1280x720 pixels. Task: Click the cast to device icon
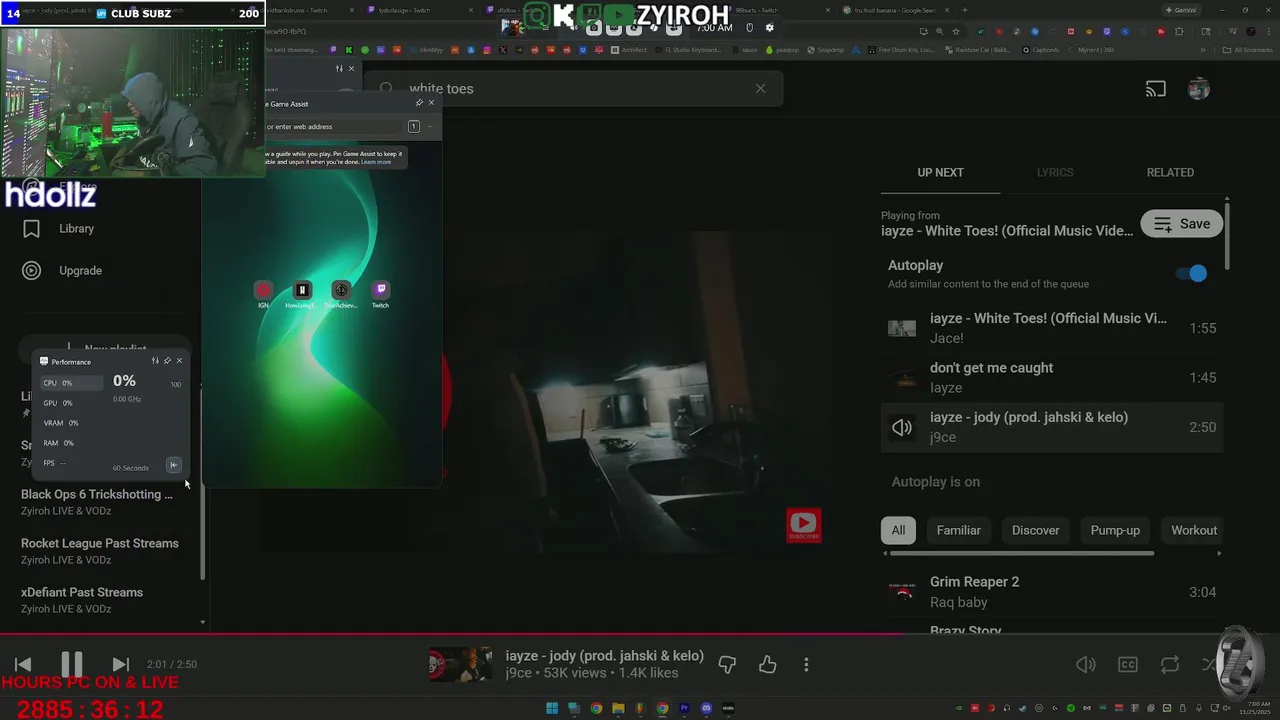(x=1156, y=89)
